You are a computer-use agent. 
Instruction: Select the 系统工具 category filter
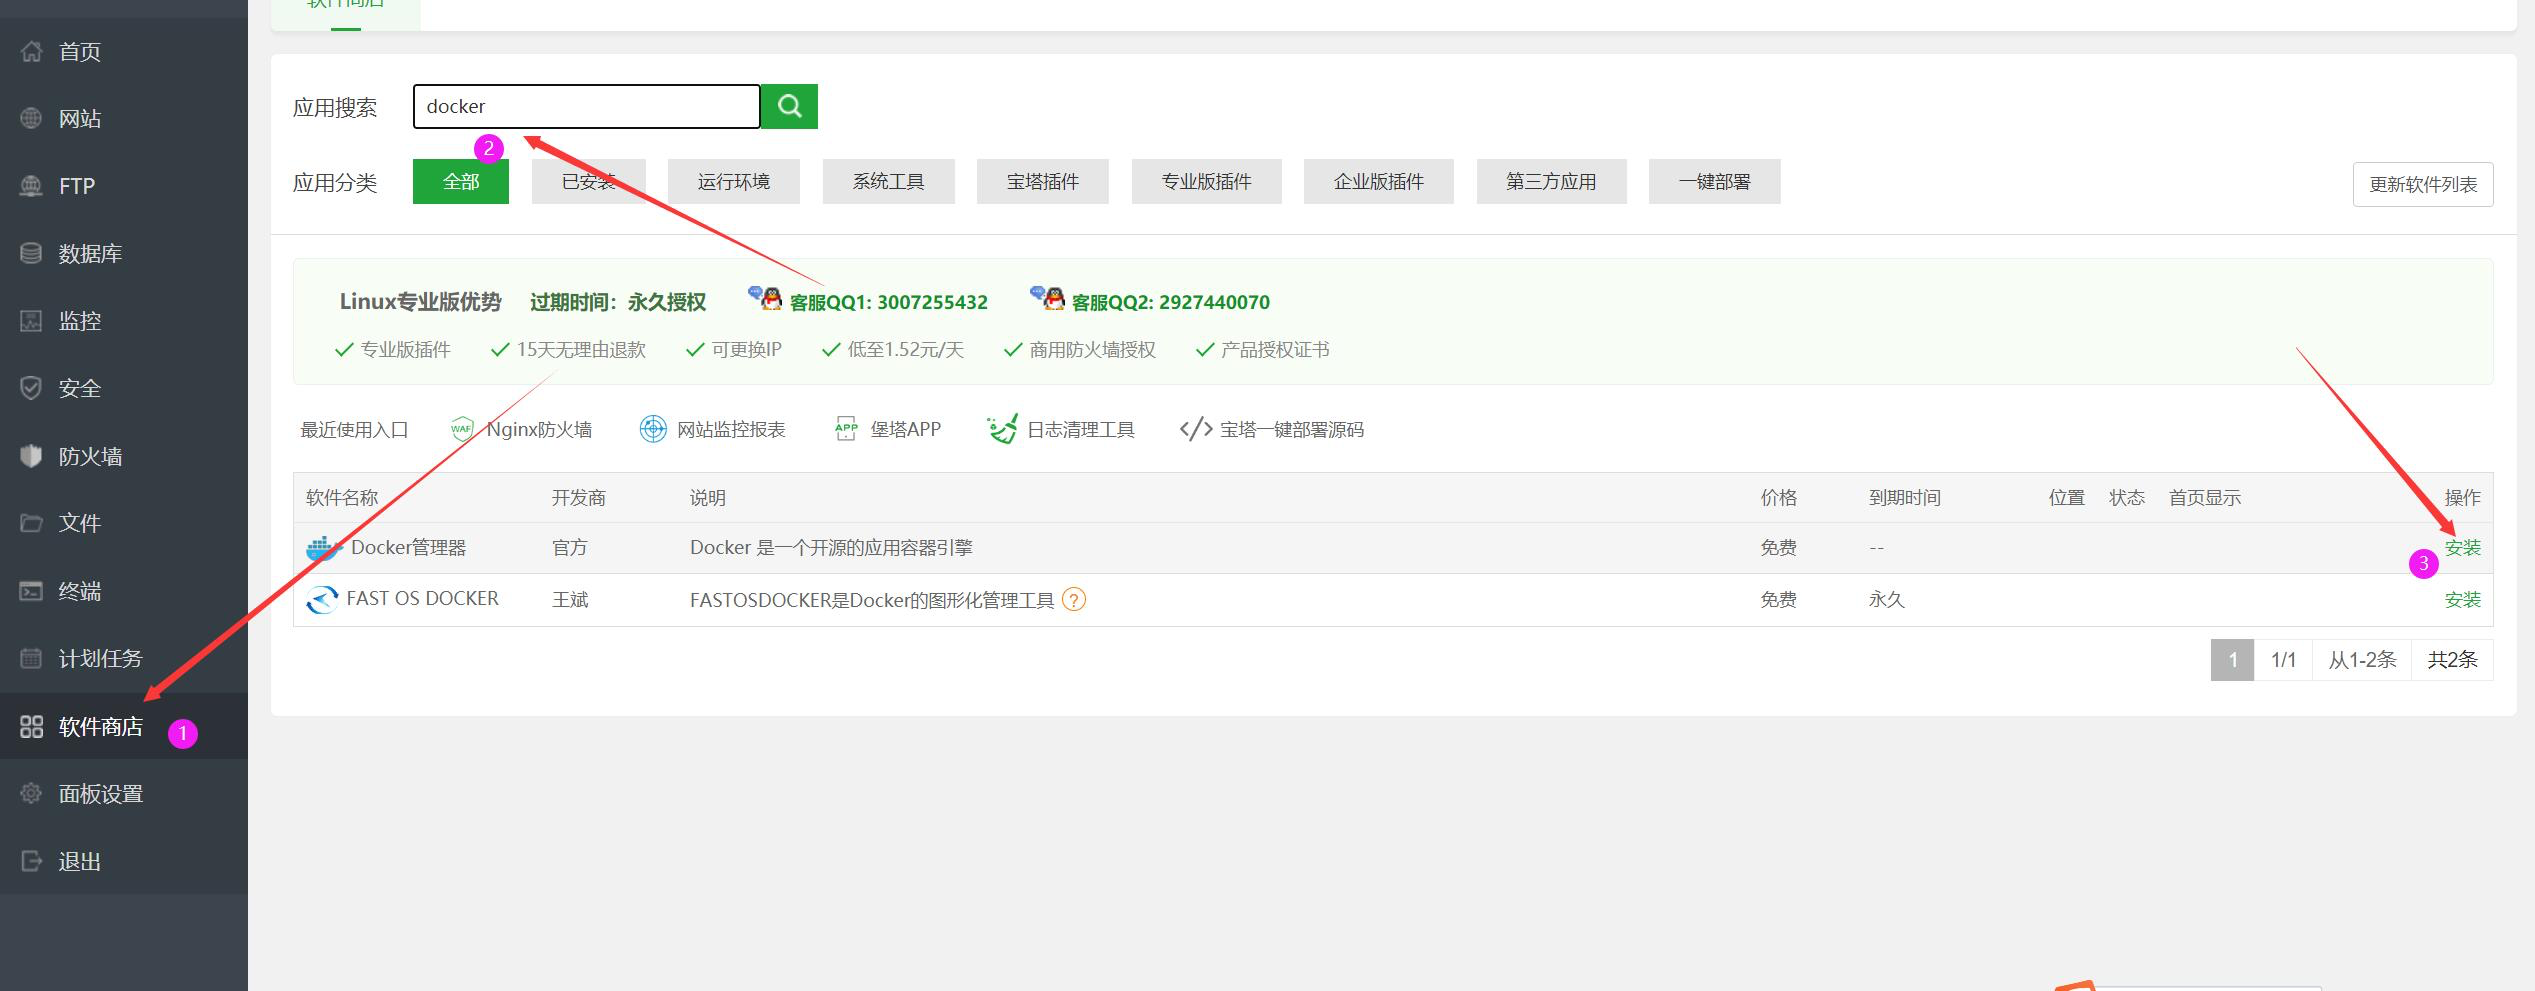click(x=889, y=181)
